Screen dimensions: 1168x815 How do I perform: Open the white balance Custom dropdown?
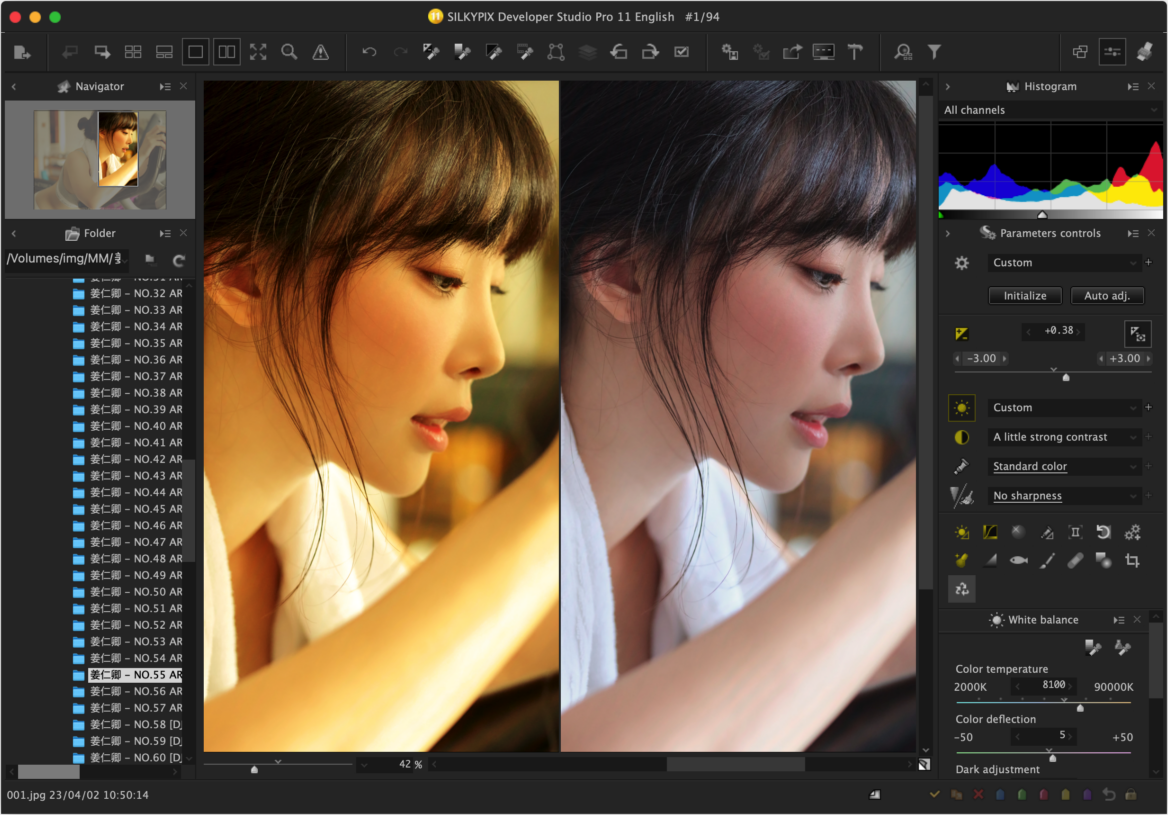[1064, 408]
